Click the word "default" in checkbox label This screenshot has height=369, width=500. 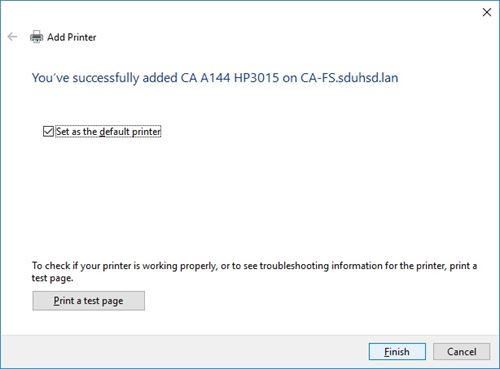coord(114,131)
